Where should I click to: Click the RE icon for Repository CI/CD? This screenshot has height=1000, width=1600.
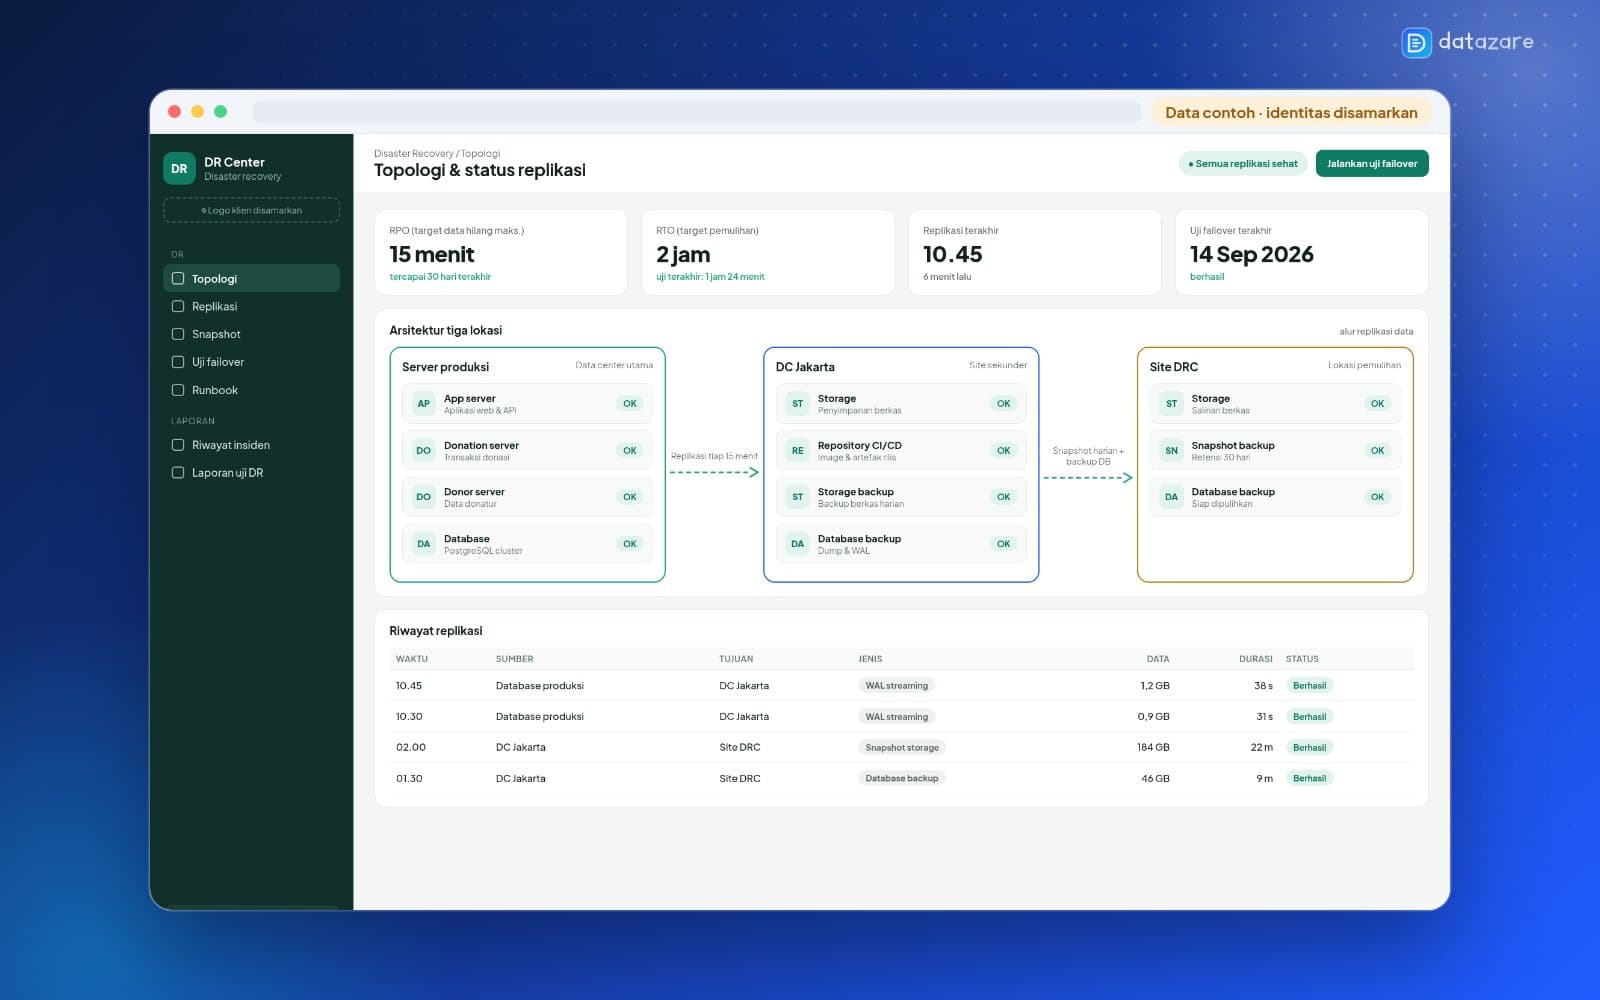point(797,451)
